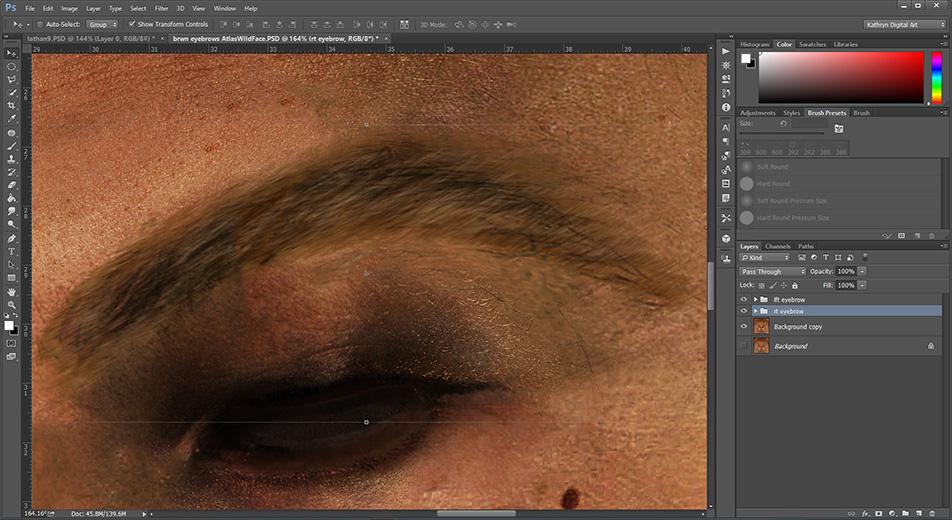The width and height of the screenshot is (952, 520).
Task: Hide the lft eyebrow group
Action: (x=743, y=299)
